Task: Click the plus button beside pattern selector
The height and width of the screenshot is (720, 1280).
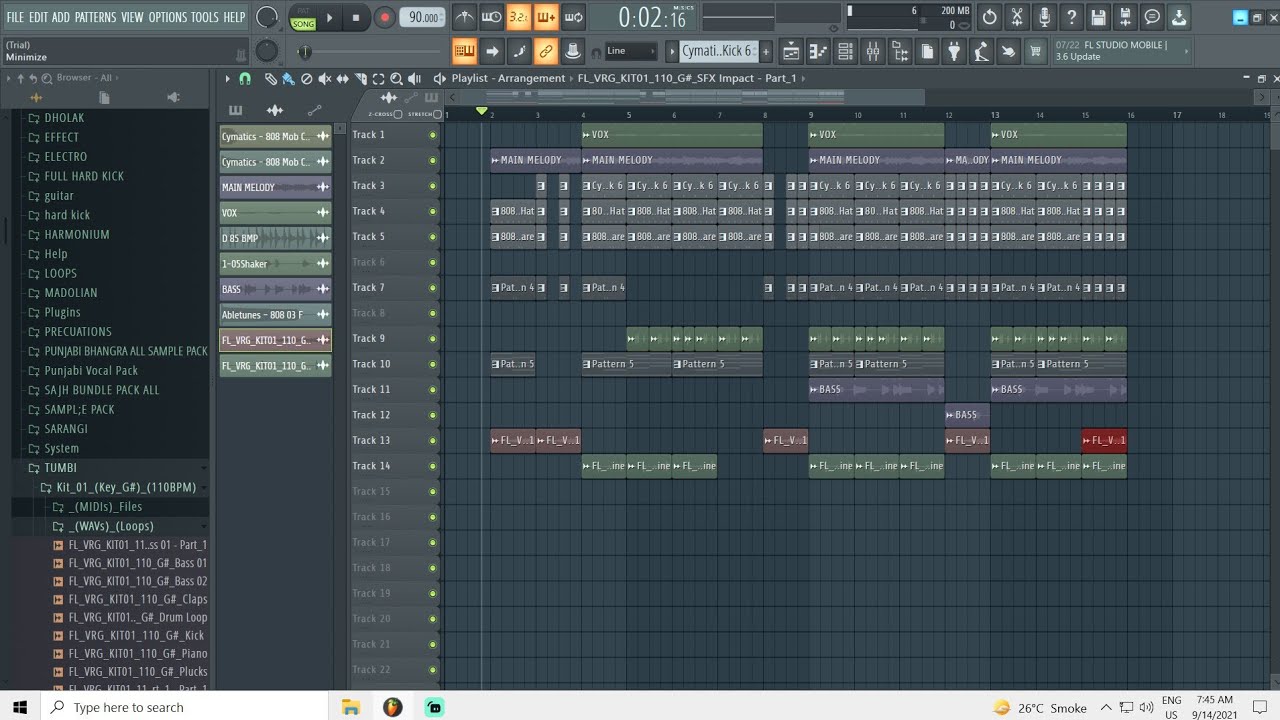Action: pyautogui.click(x=766, y=51)
